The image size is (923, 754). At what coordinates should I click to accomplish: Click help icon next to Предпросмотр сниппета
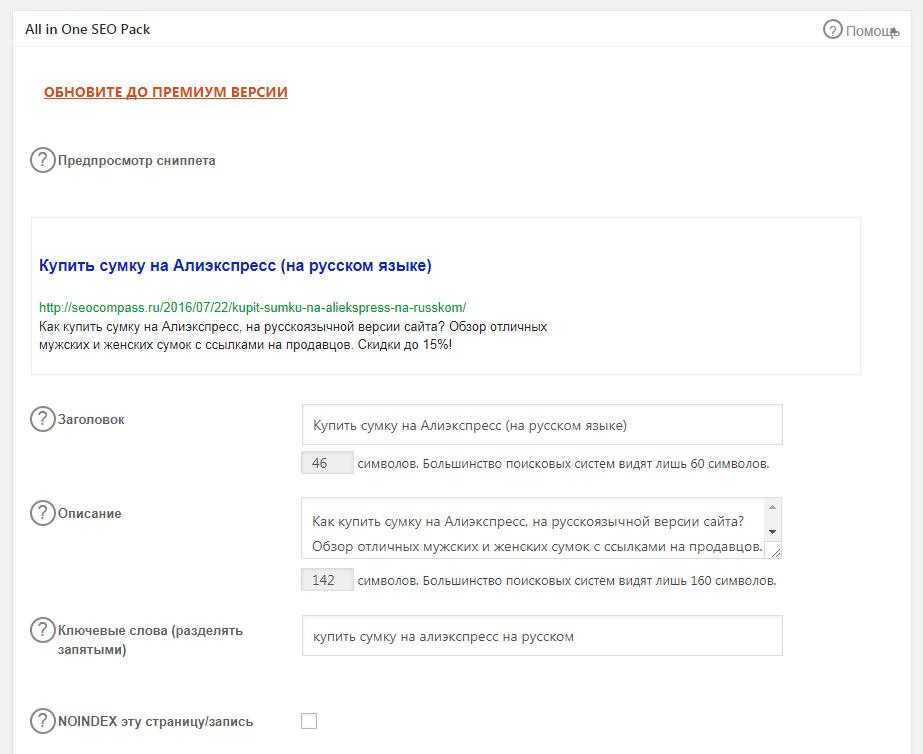(42, 160)
